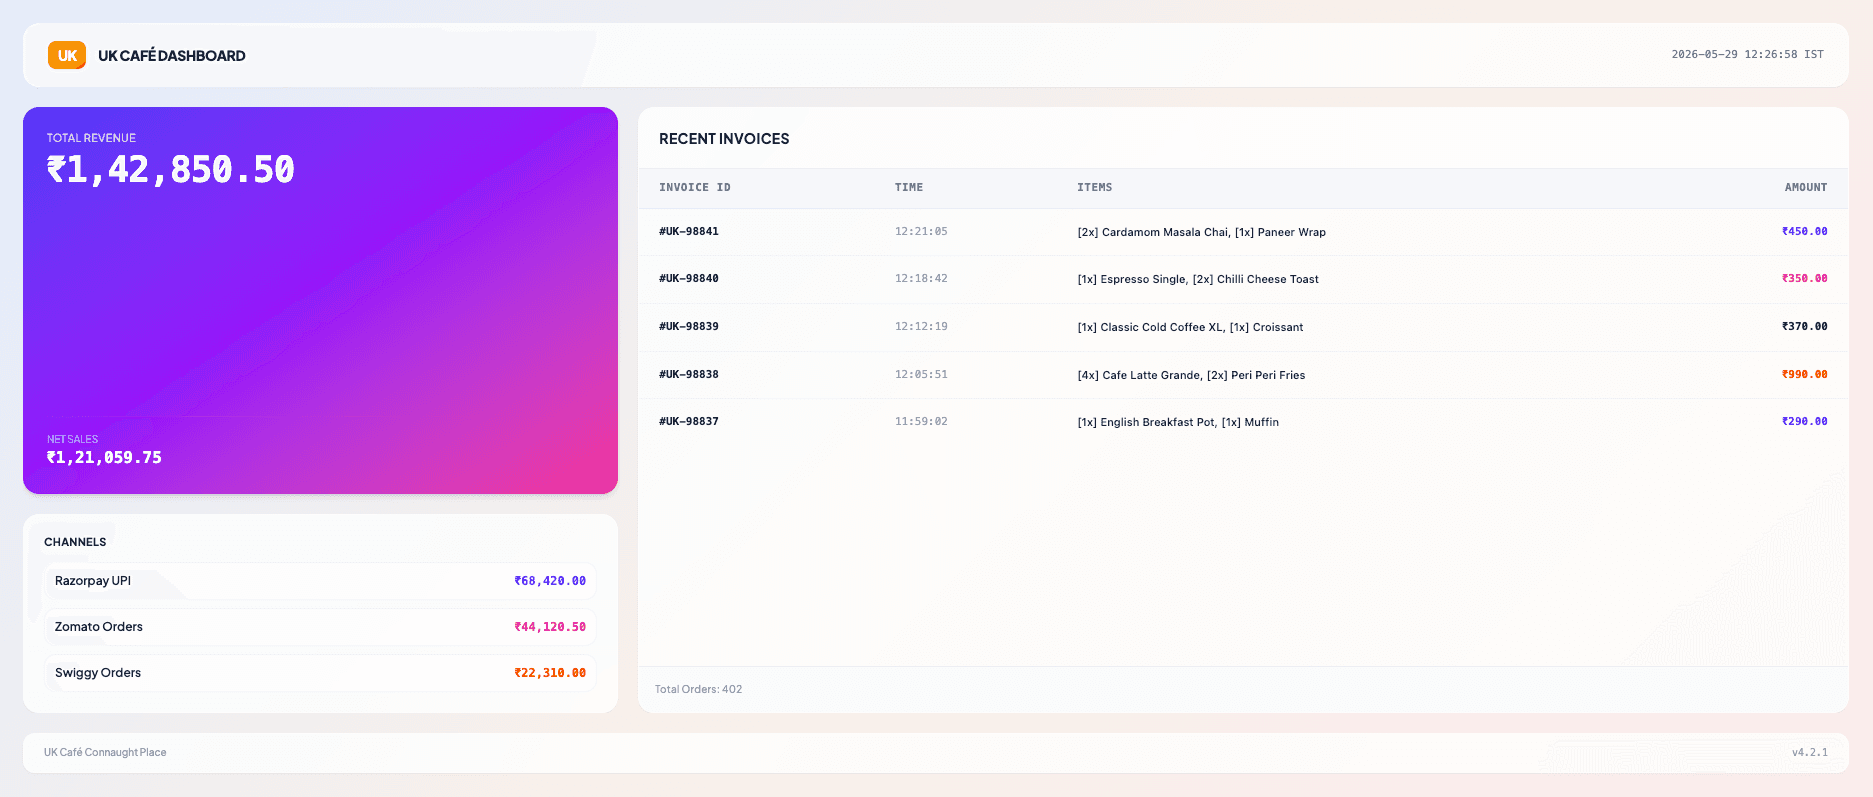
Task: Click the invoice amount ₹450.00
Action: coord(1804,231)
